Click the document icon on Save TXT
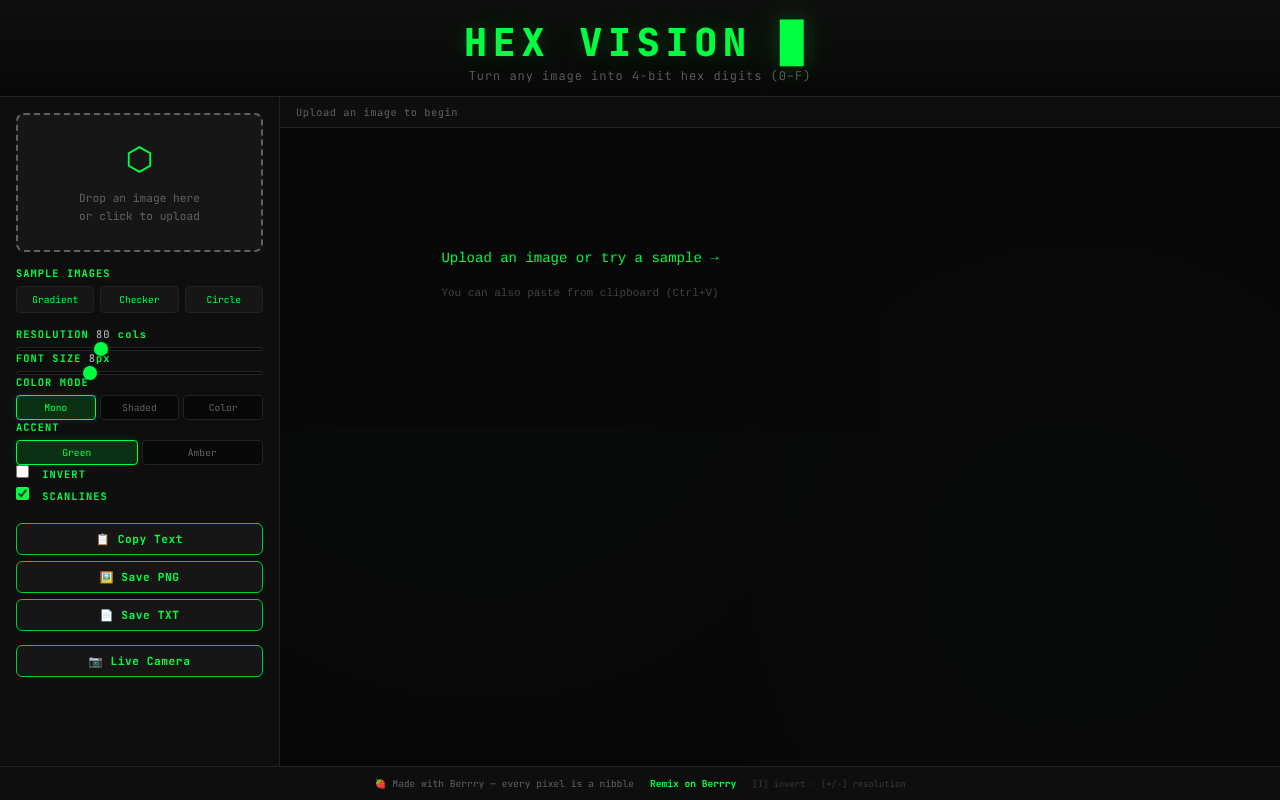 click(x=106, y=615)
